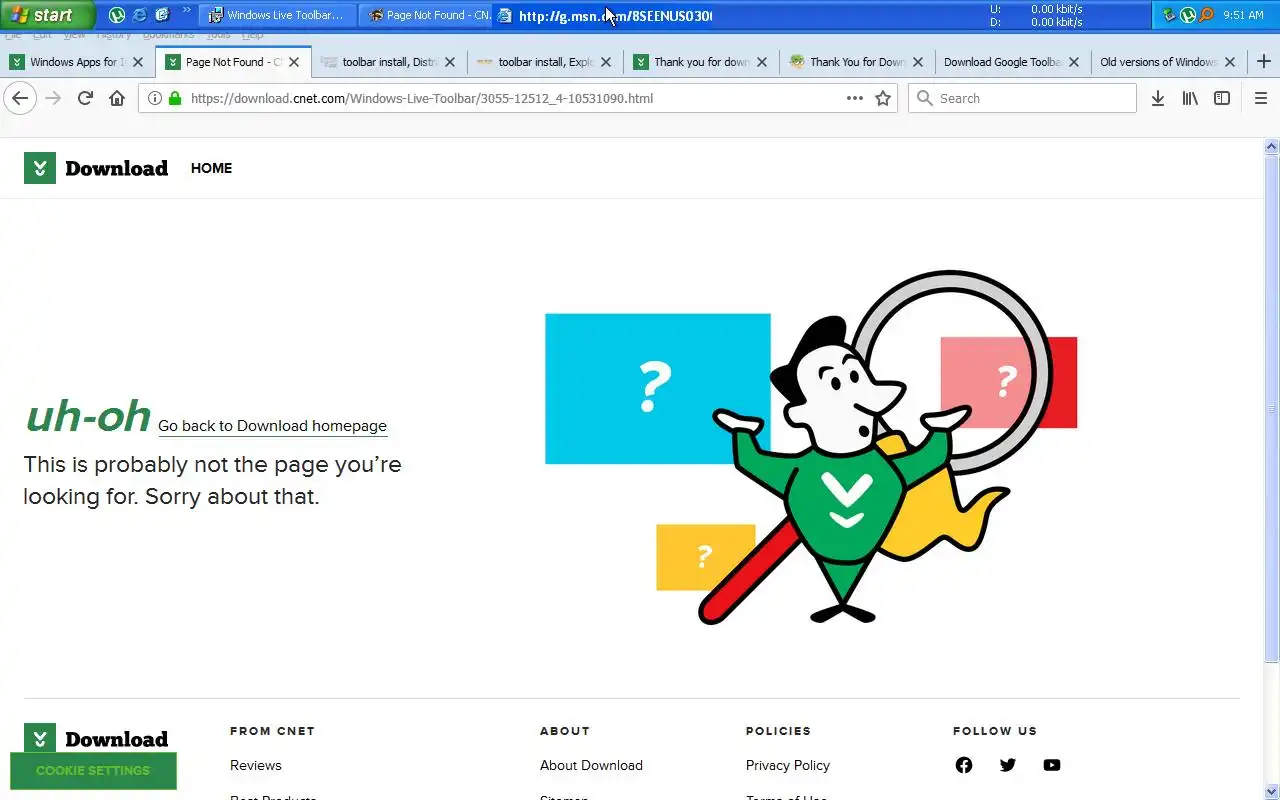The width and height of the screenshot is (1280, 800).
Task: Visit the Facebook page icon
Action: pos(964,765)
